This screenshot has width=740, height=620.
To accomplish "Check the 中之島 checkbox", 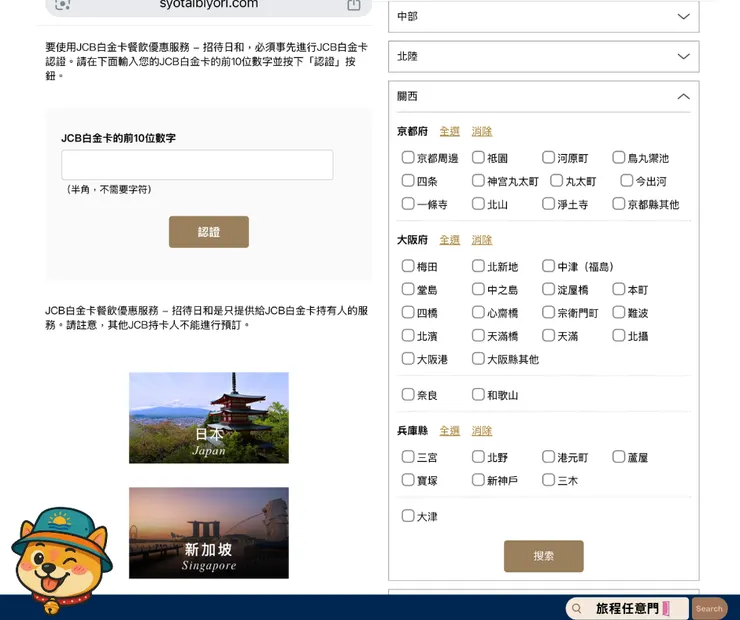I will (x=478, y=289).
